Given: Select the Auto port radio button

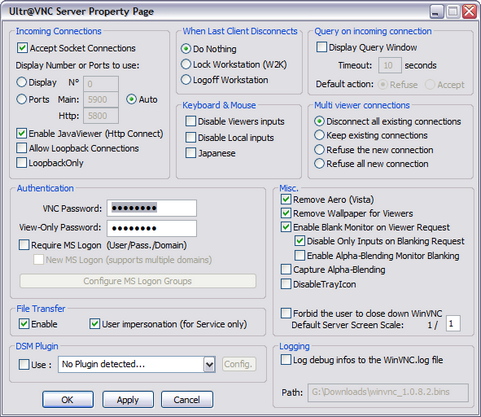Looking at the screenshot, I should 131,99.
